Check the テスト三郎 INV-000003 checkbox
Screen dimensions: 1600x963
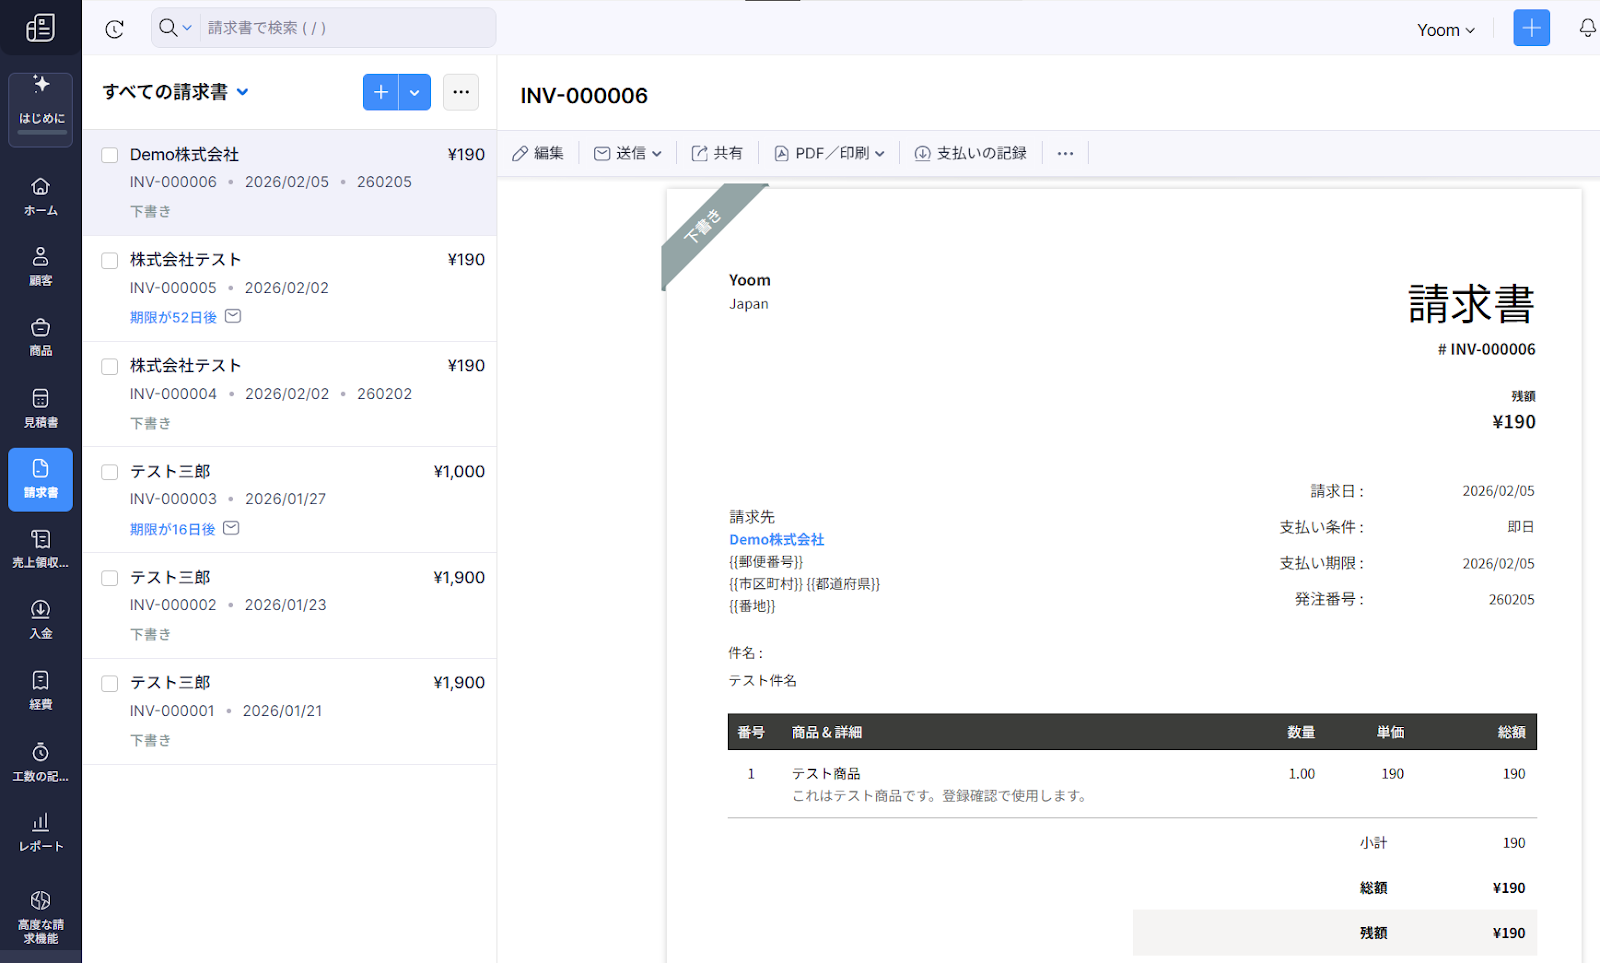[110, 472]
